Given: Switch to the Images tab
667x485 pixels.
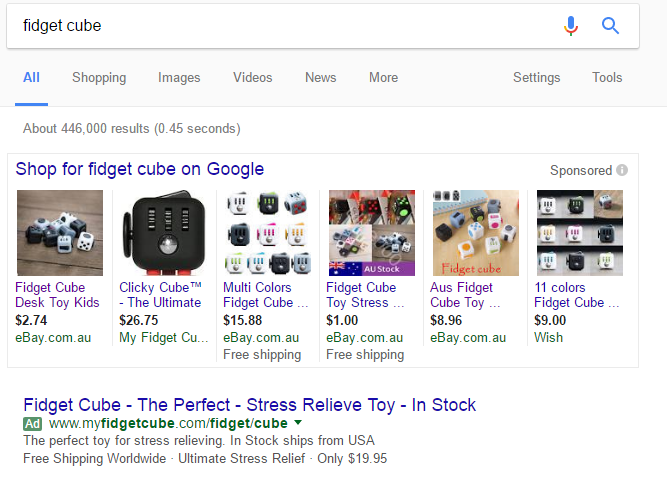Looking at the screenshot, I should pos(179,77).
